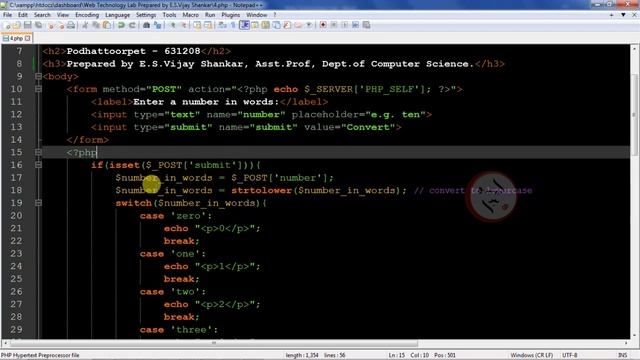
Task: Click "PHP Hypertext Preprocessor file" in the status bar
Action: (40, 355)
